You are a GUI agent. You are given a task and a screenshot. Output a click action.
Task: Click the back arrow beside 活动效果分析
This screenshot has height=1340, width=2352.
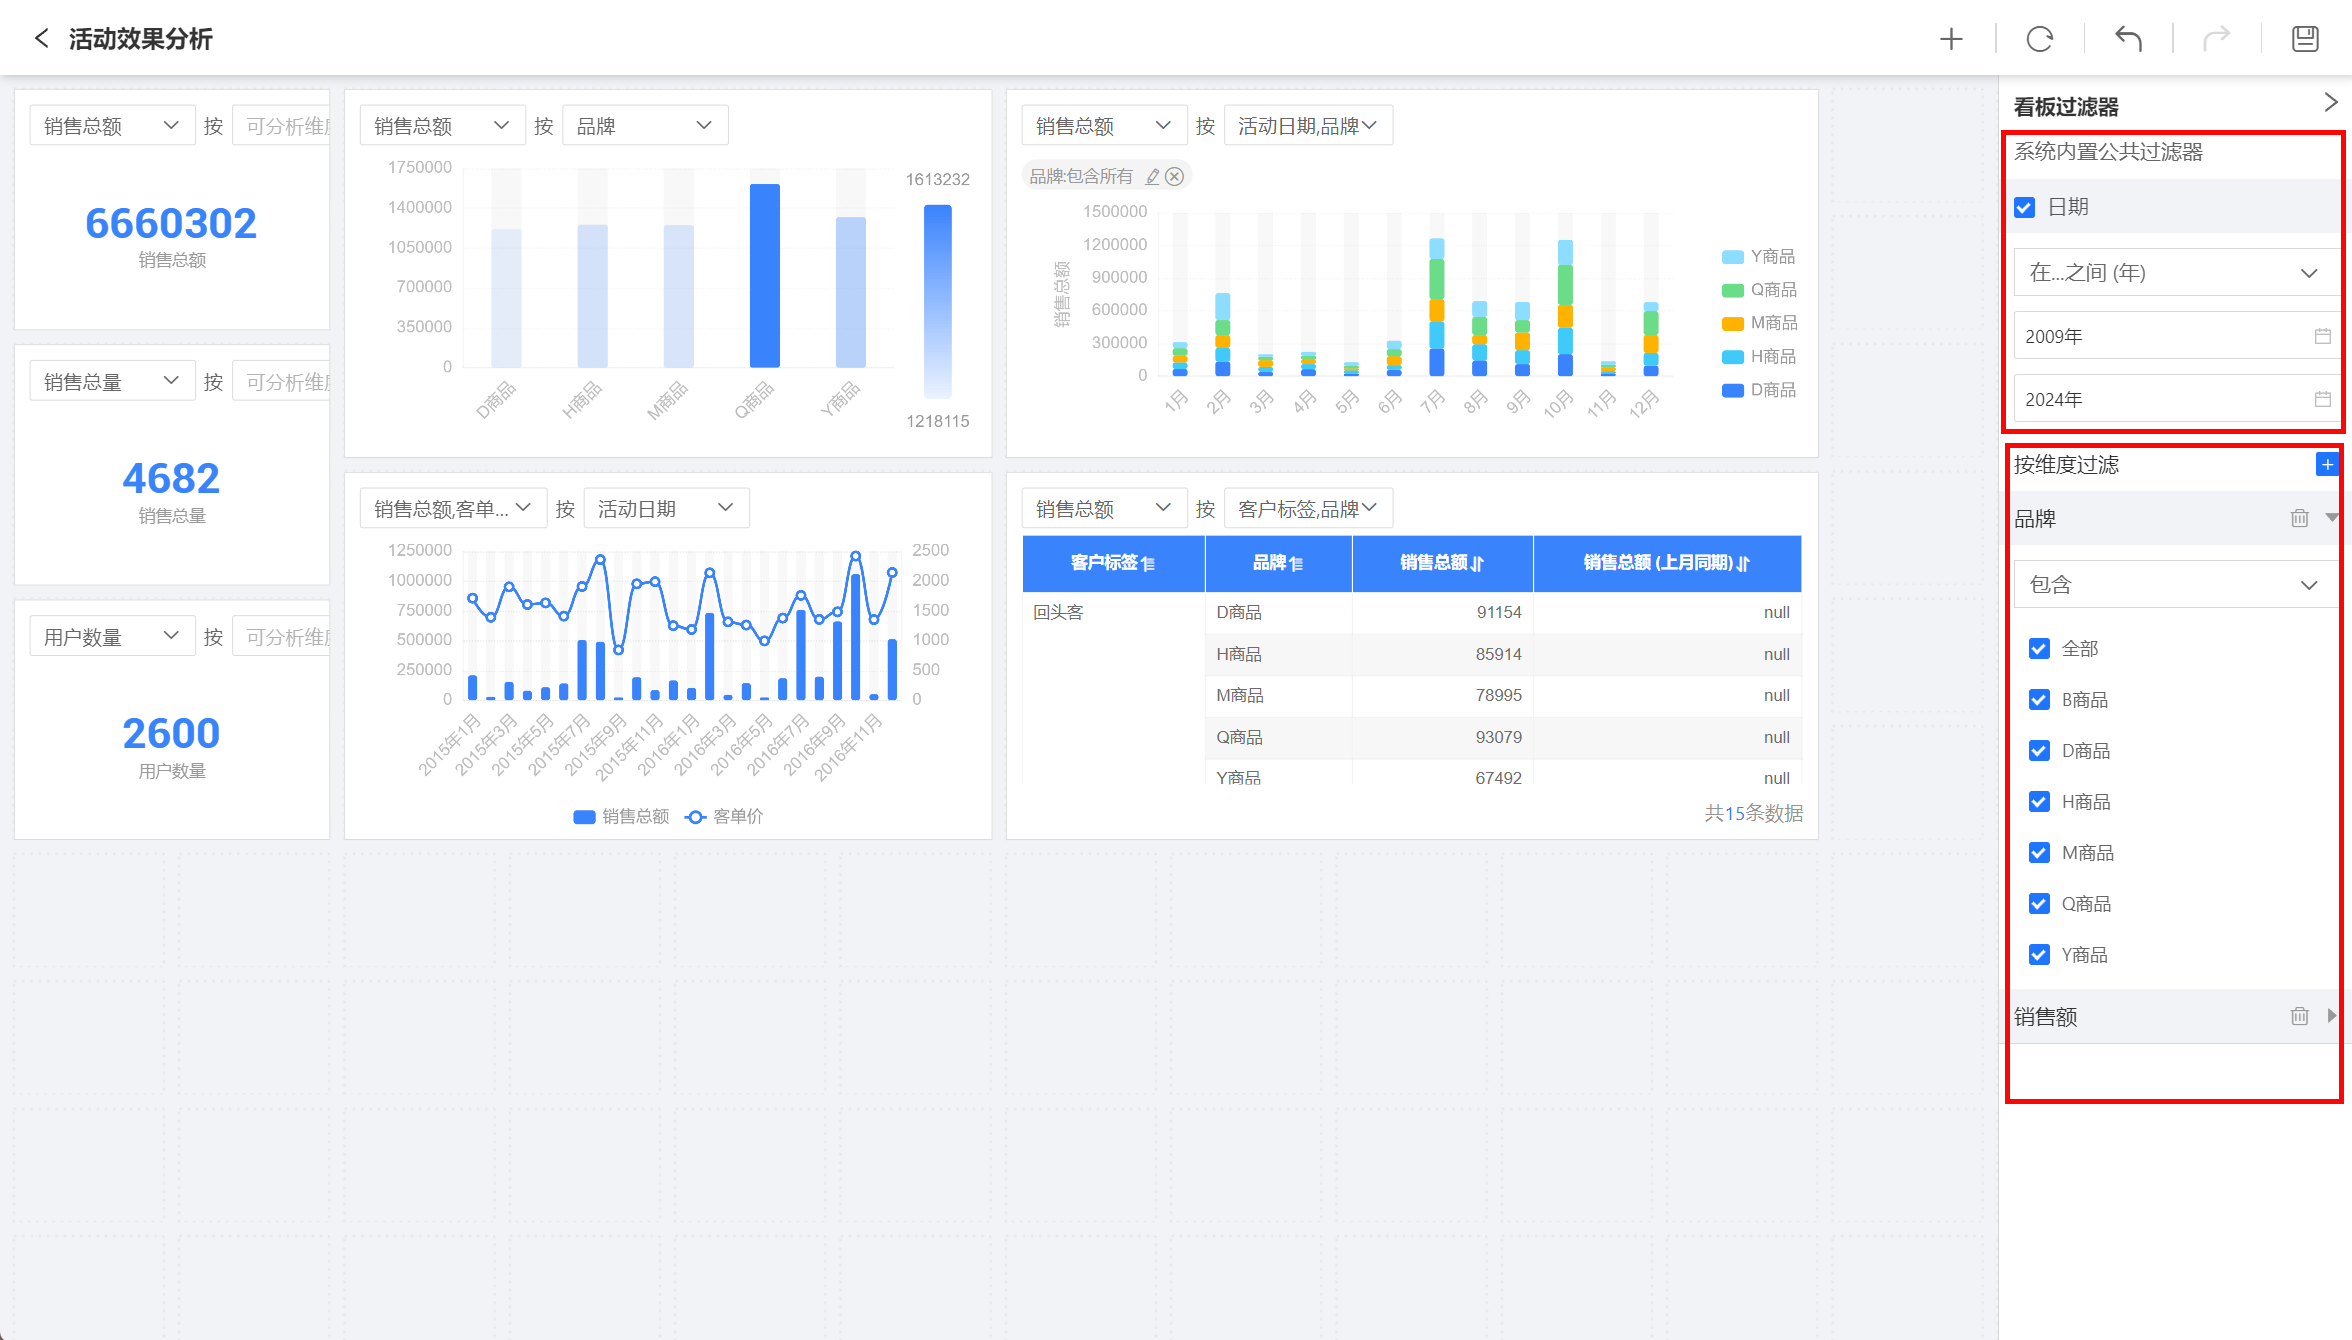(41, 39)
